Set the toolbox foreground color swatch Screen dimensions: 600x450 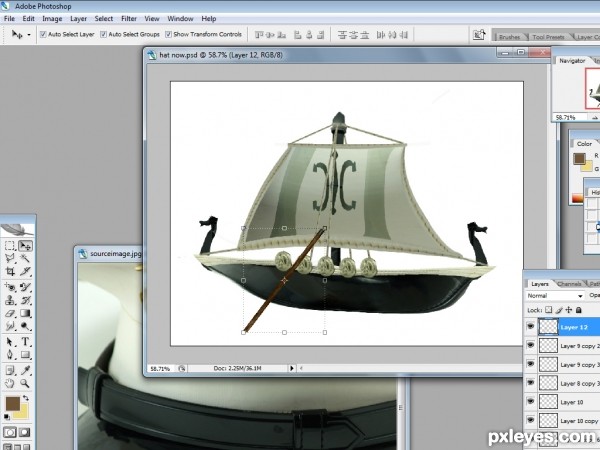point(12,403)
